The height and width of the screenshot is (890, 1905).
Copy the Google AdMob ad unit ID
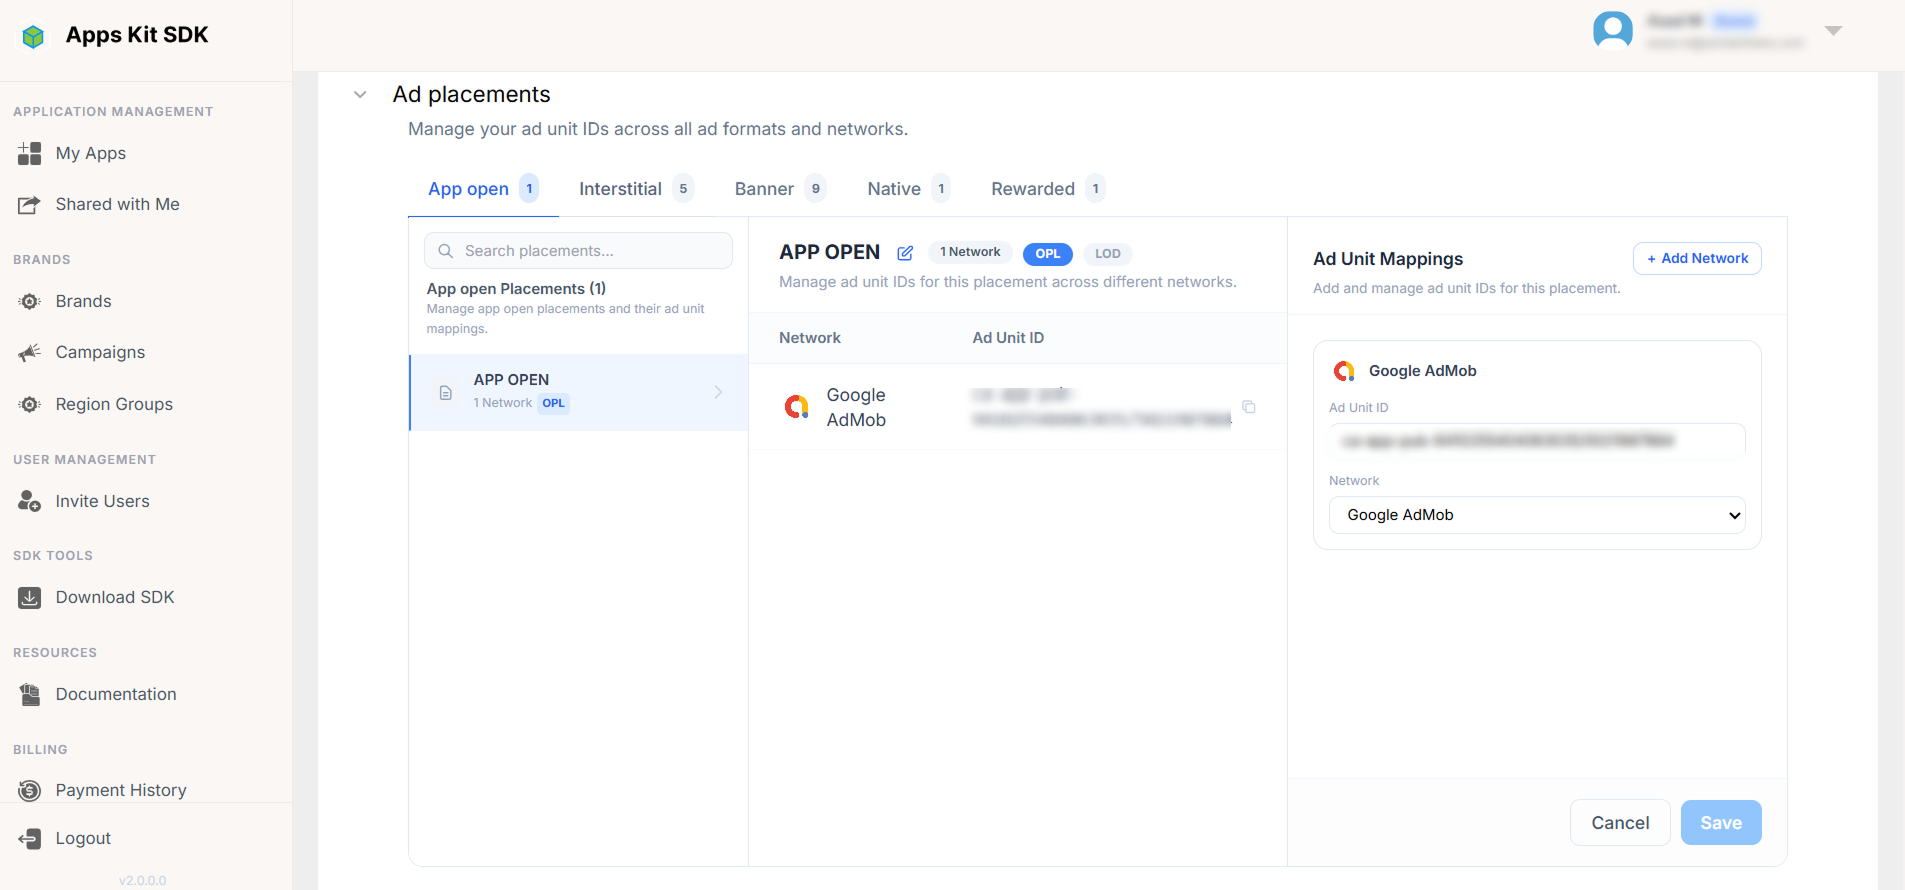coord(1249,407)
